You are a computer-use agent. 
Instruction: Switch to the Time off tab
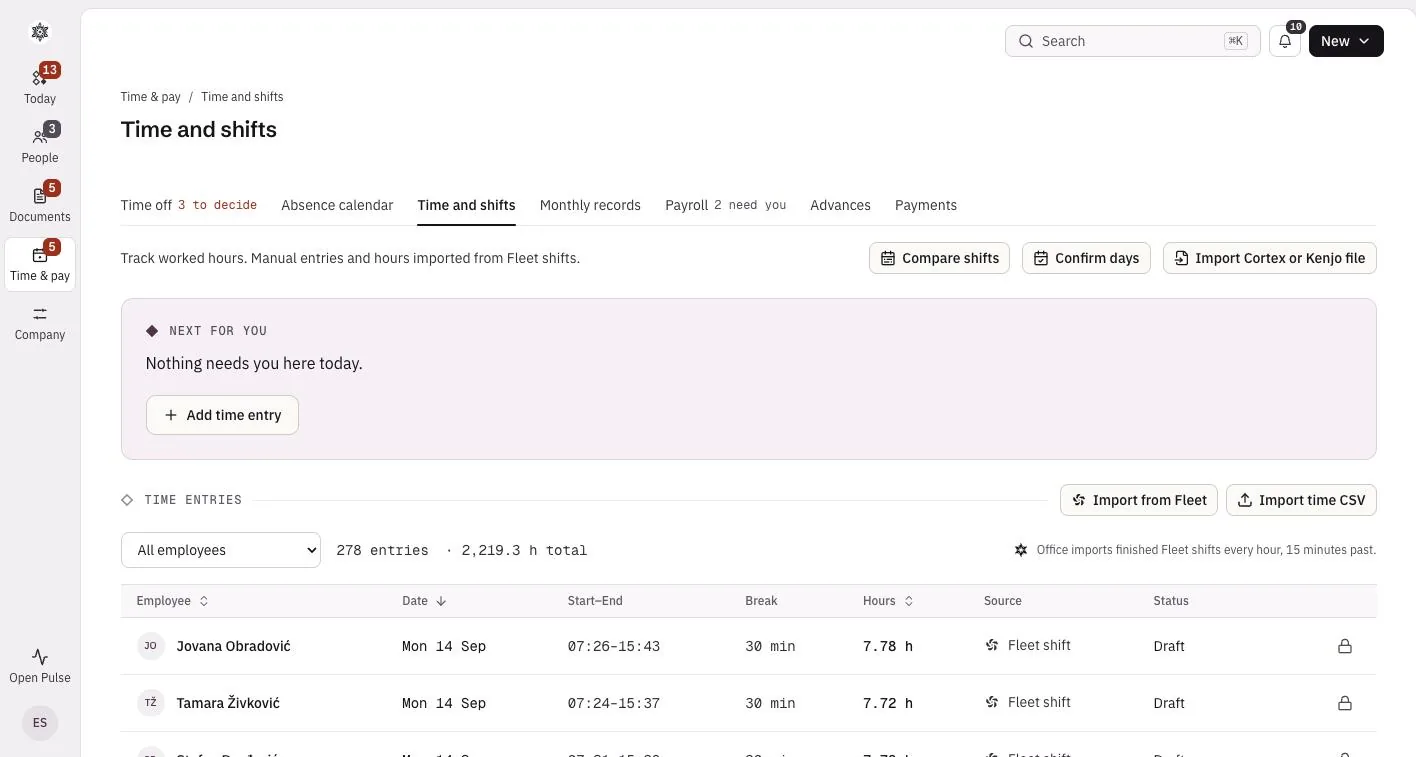click(189, 205)
